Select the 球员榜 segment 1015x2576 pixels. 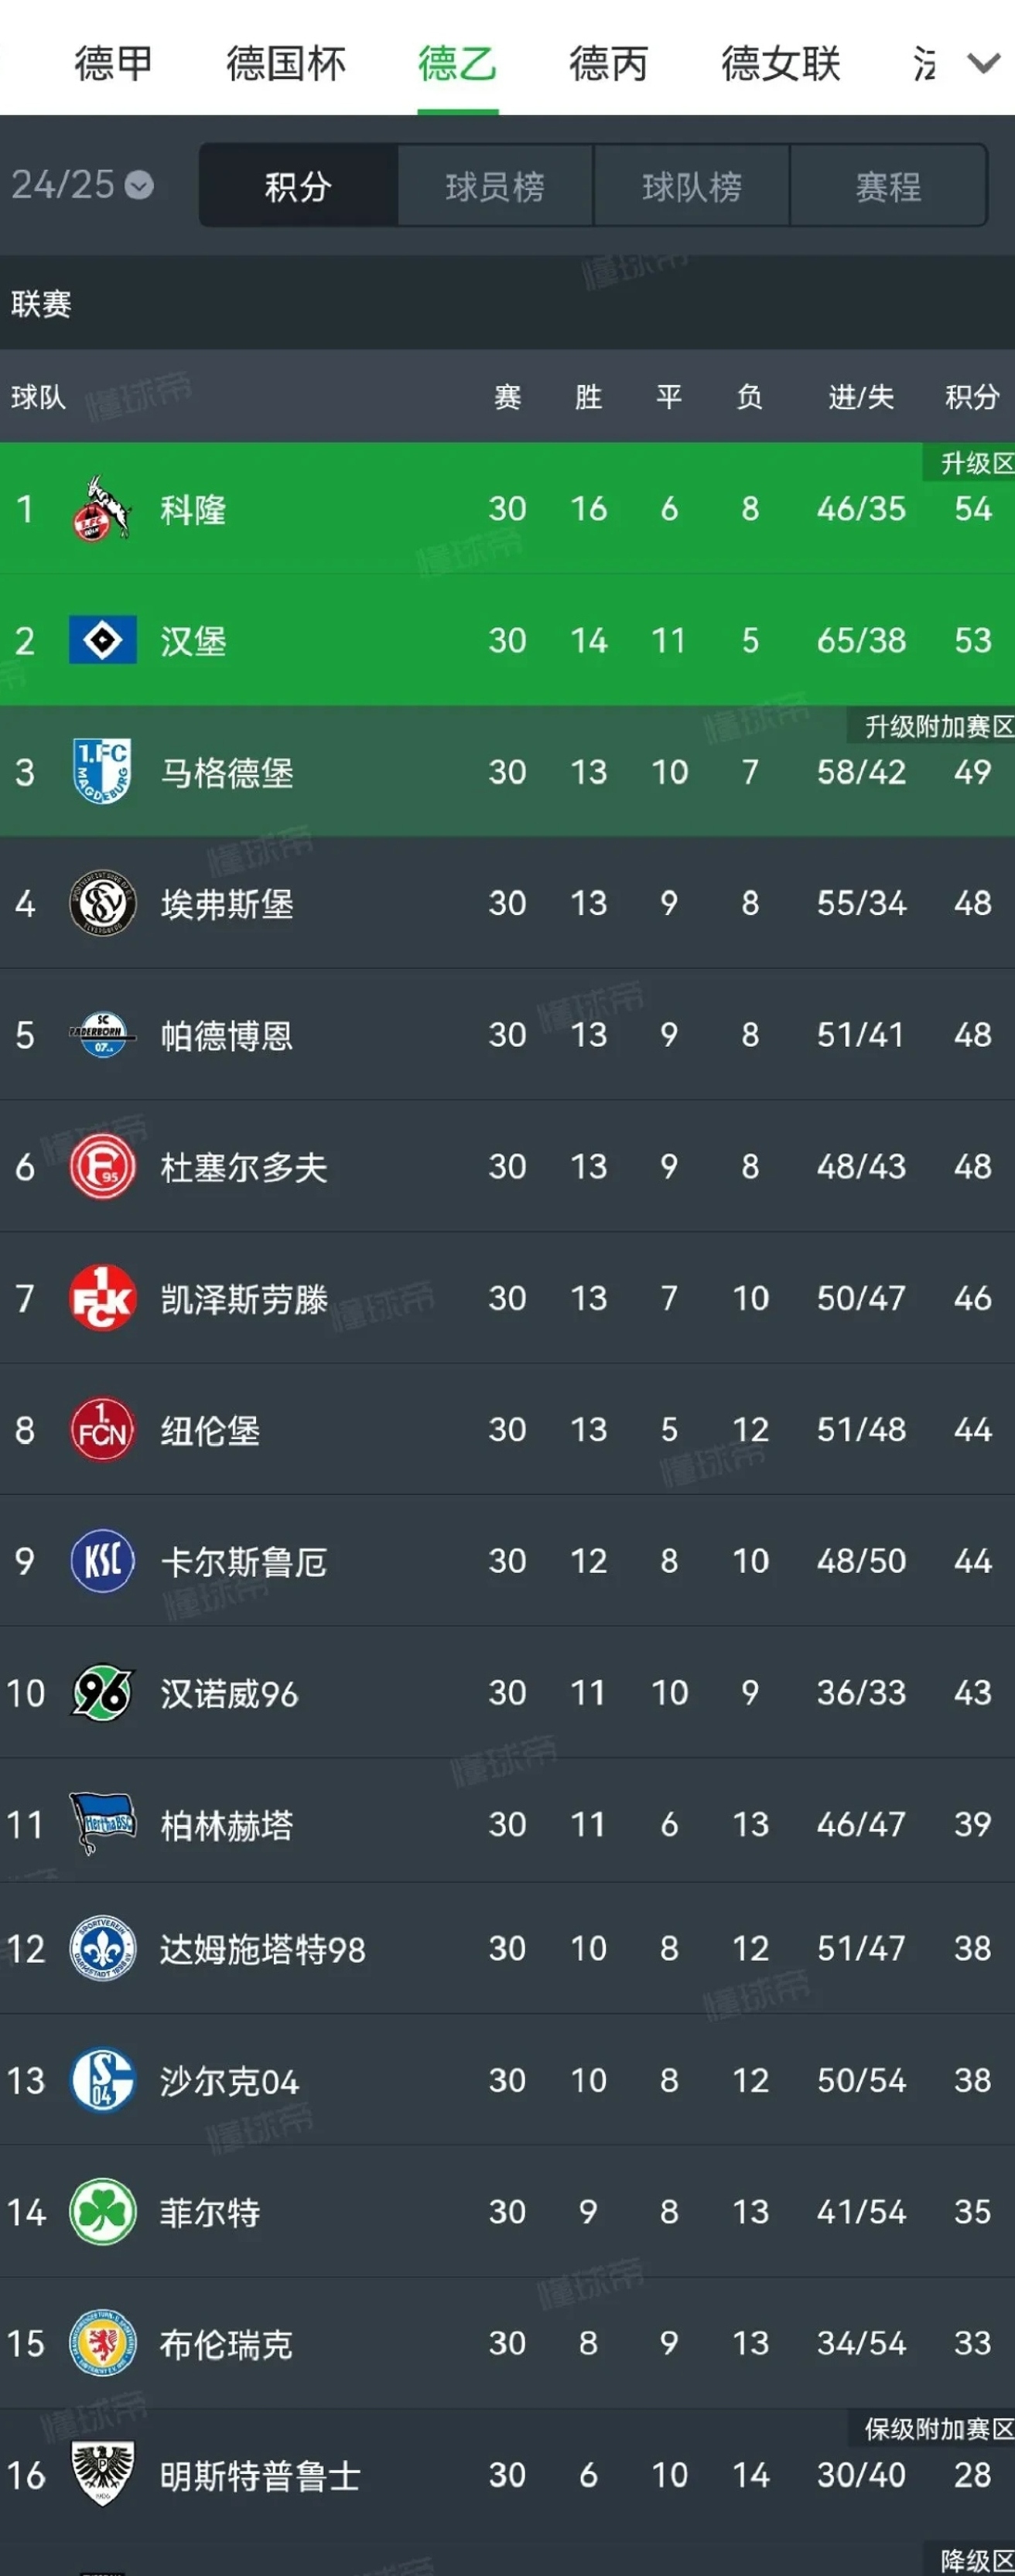click(495, 186)
